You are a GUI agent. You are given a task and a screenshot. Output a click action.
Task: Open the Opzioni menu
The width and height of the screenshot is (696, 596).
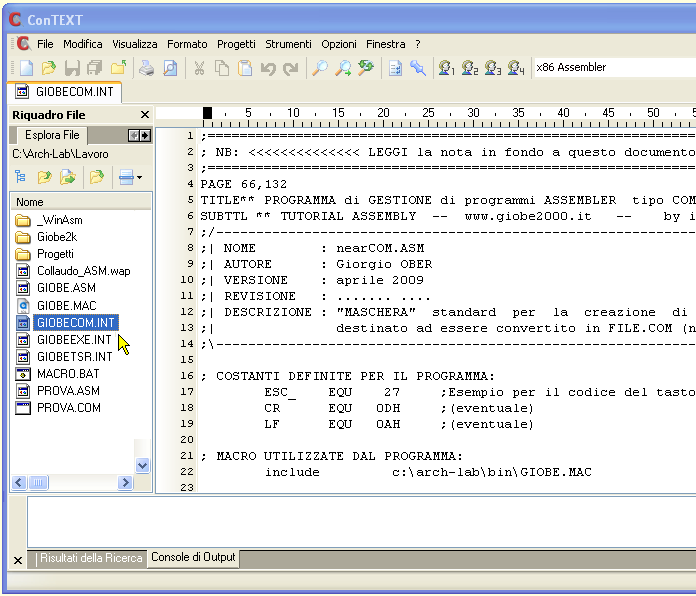339,44
